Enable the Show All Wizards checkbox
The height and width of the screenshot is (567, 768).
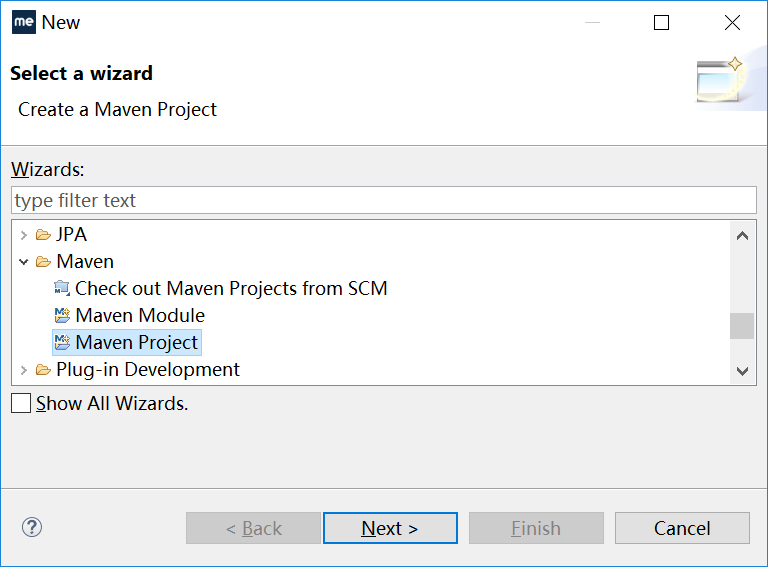click(21, 403)
